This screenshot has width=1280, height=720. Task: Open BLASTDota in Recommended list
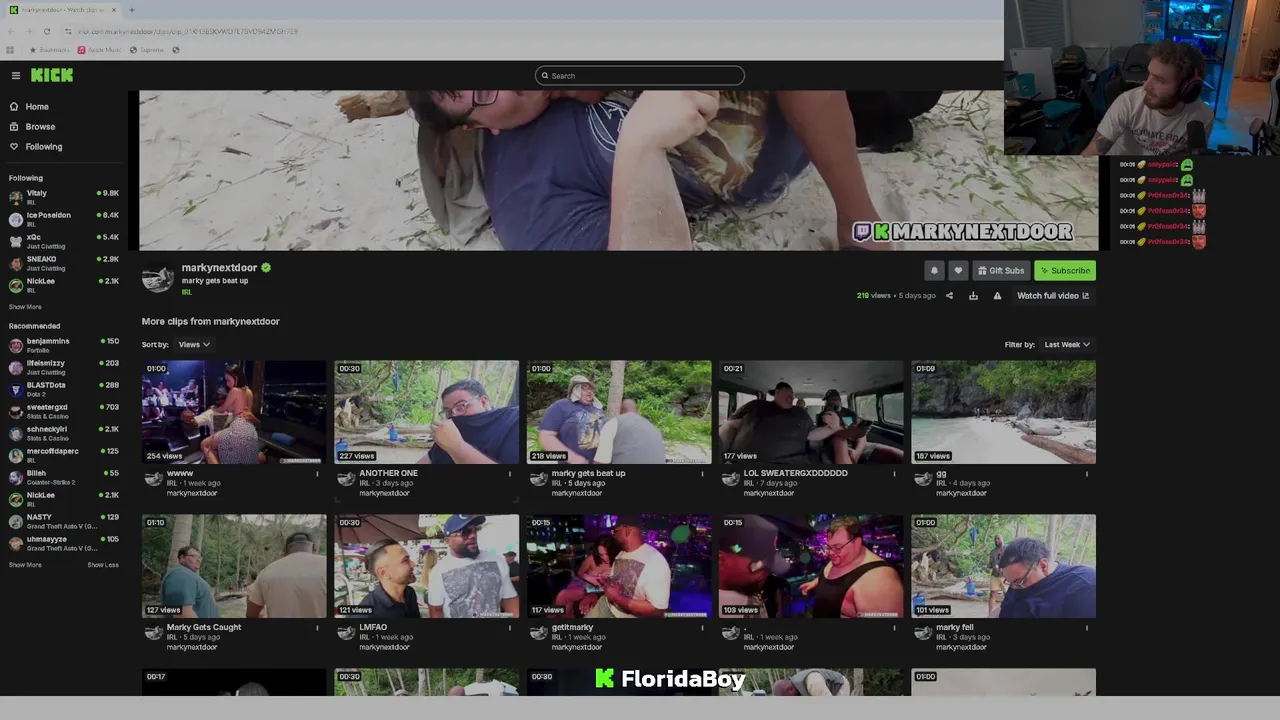[x=64, y=389]
